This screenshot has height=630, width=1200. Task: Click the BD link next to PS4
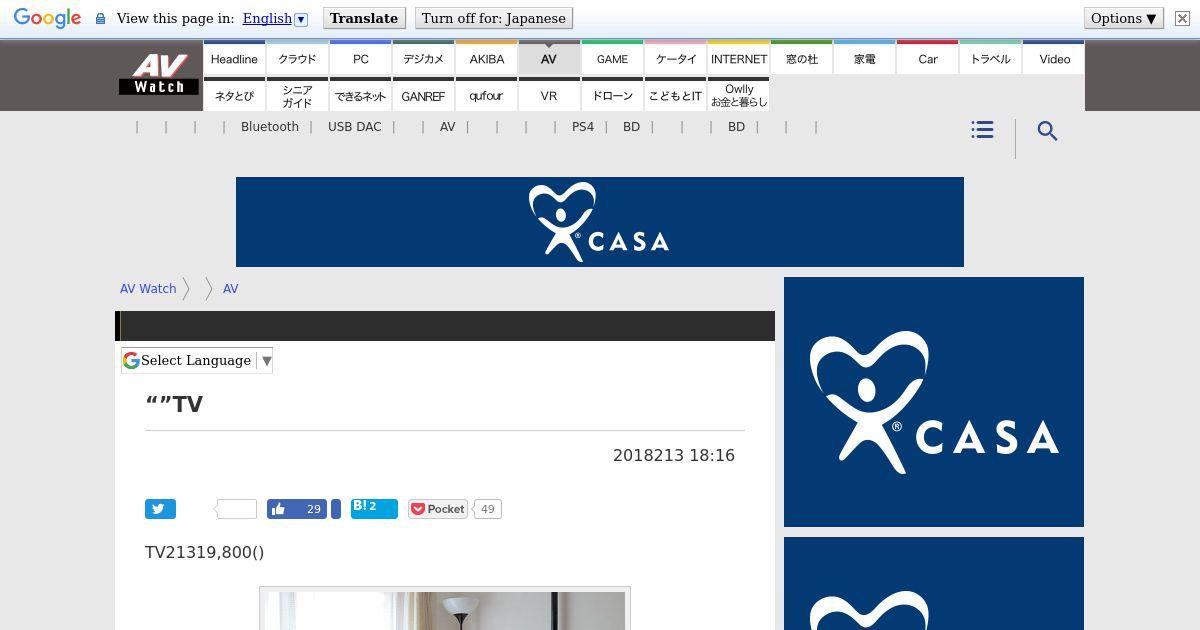click(x=631, y=127)
